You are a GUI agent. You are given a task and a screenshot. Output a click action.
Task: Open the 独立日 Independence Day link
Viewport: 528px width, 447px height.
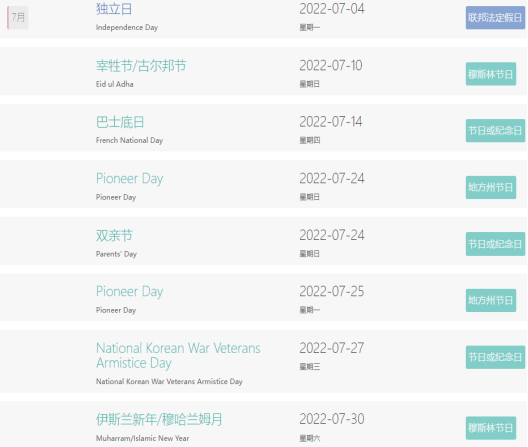coord(114,9)
